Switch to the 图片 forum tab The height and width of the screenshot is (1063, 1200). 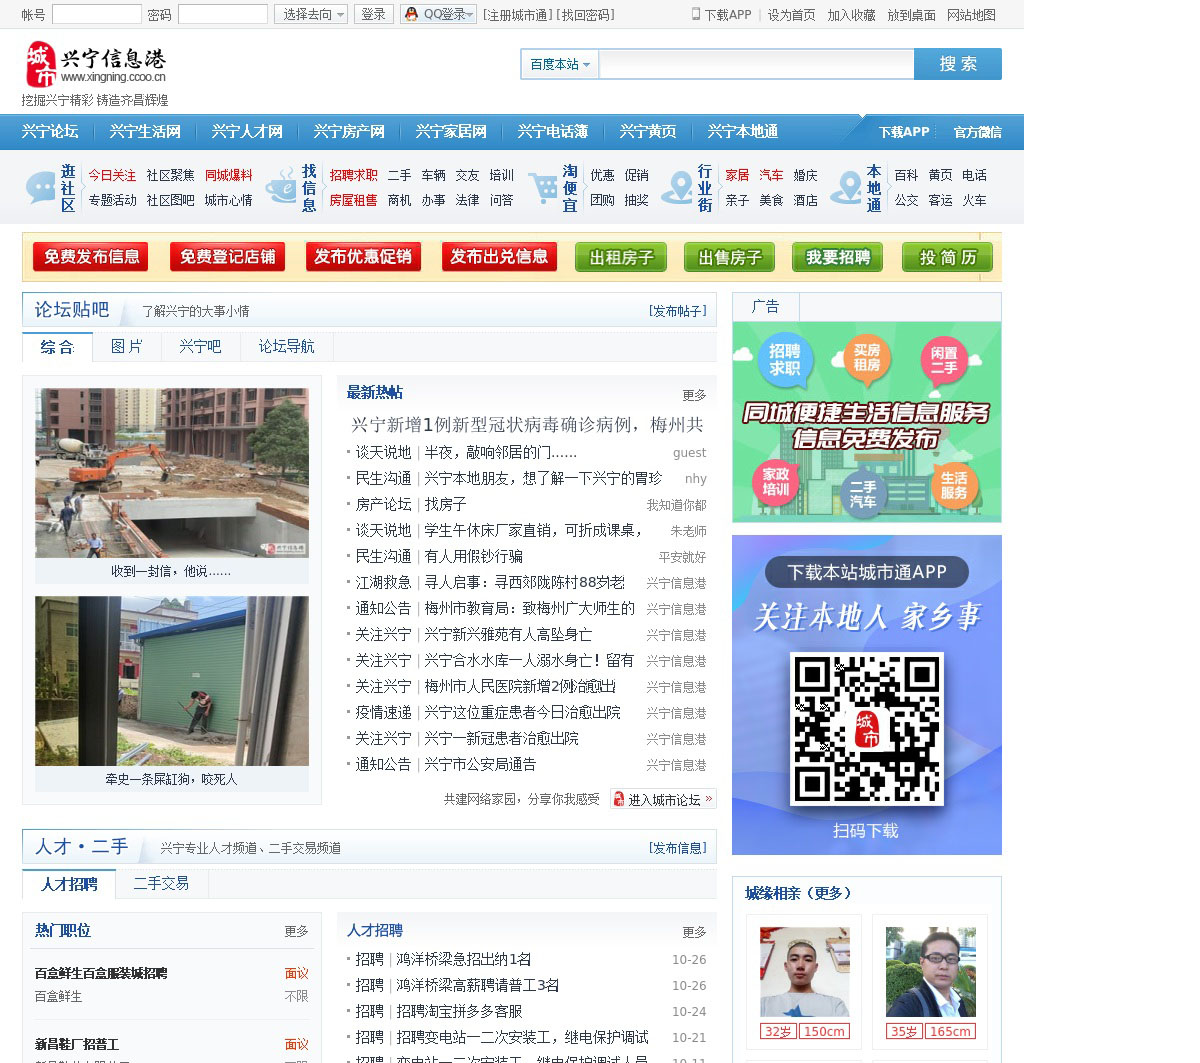(127, 346)
